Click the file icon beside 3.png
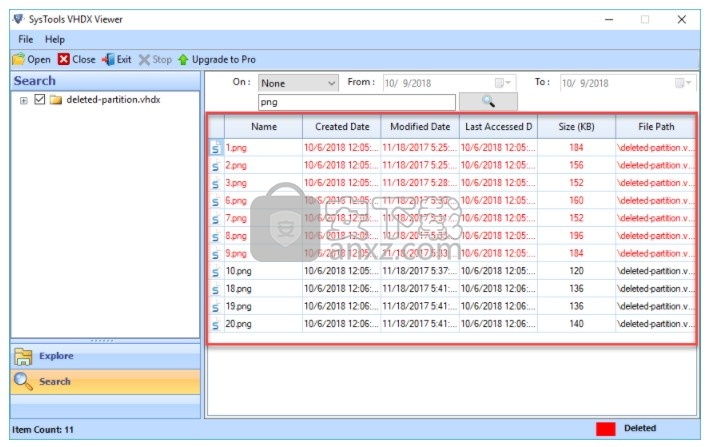Image resolution: width=717 pixels, height=447 pixels. coord(215,183)
